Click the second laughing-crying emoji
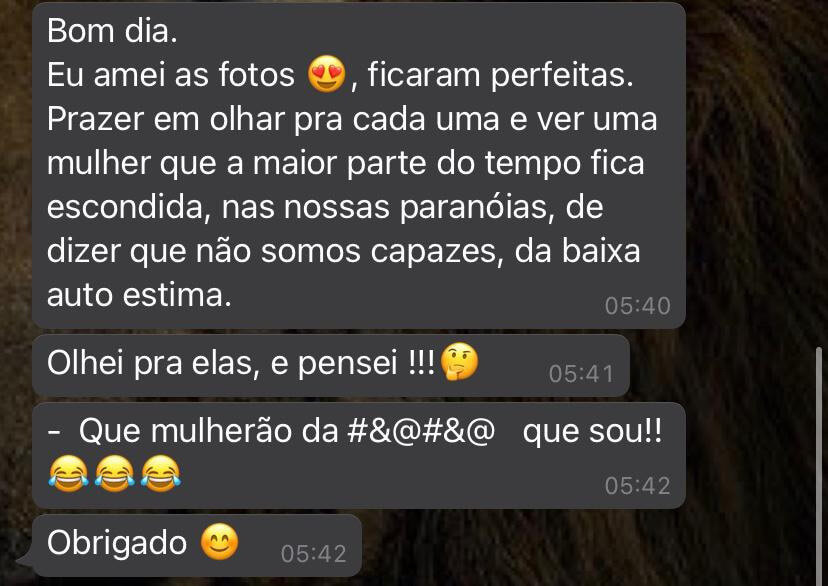This screenshot has width=828, height=586. 115,474
